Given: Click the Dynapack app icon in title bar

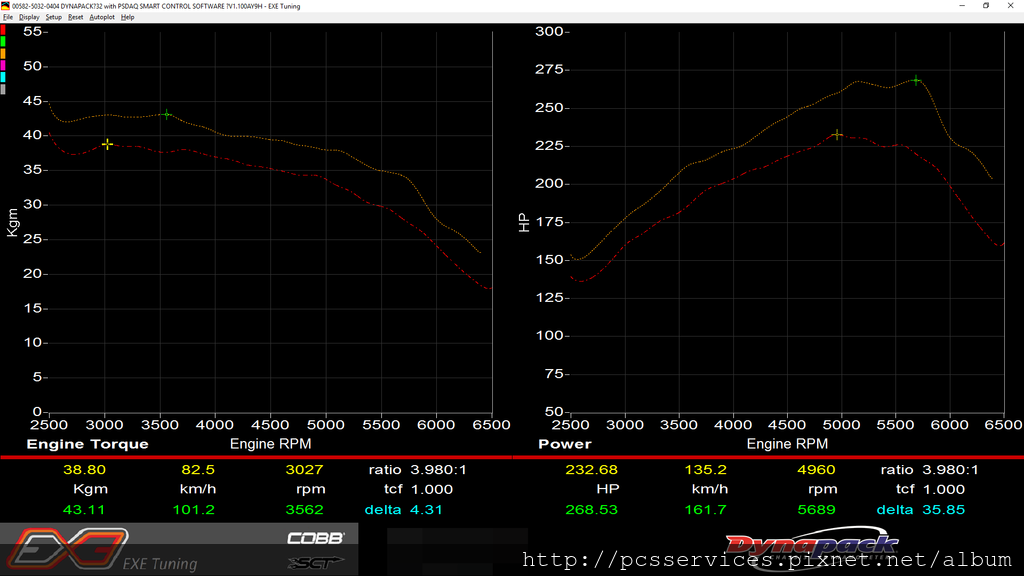Looking at the screenshot, I should point(5,6).
